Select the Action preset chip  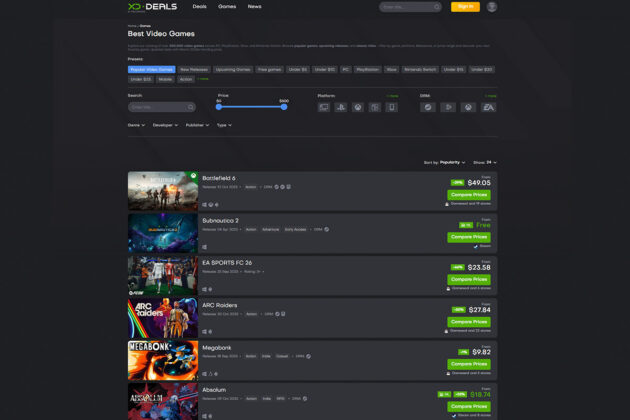(186, 80)
